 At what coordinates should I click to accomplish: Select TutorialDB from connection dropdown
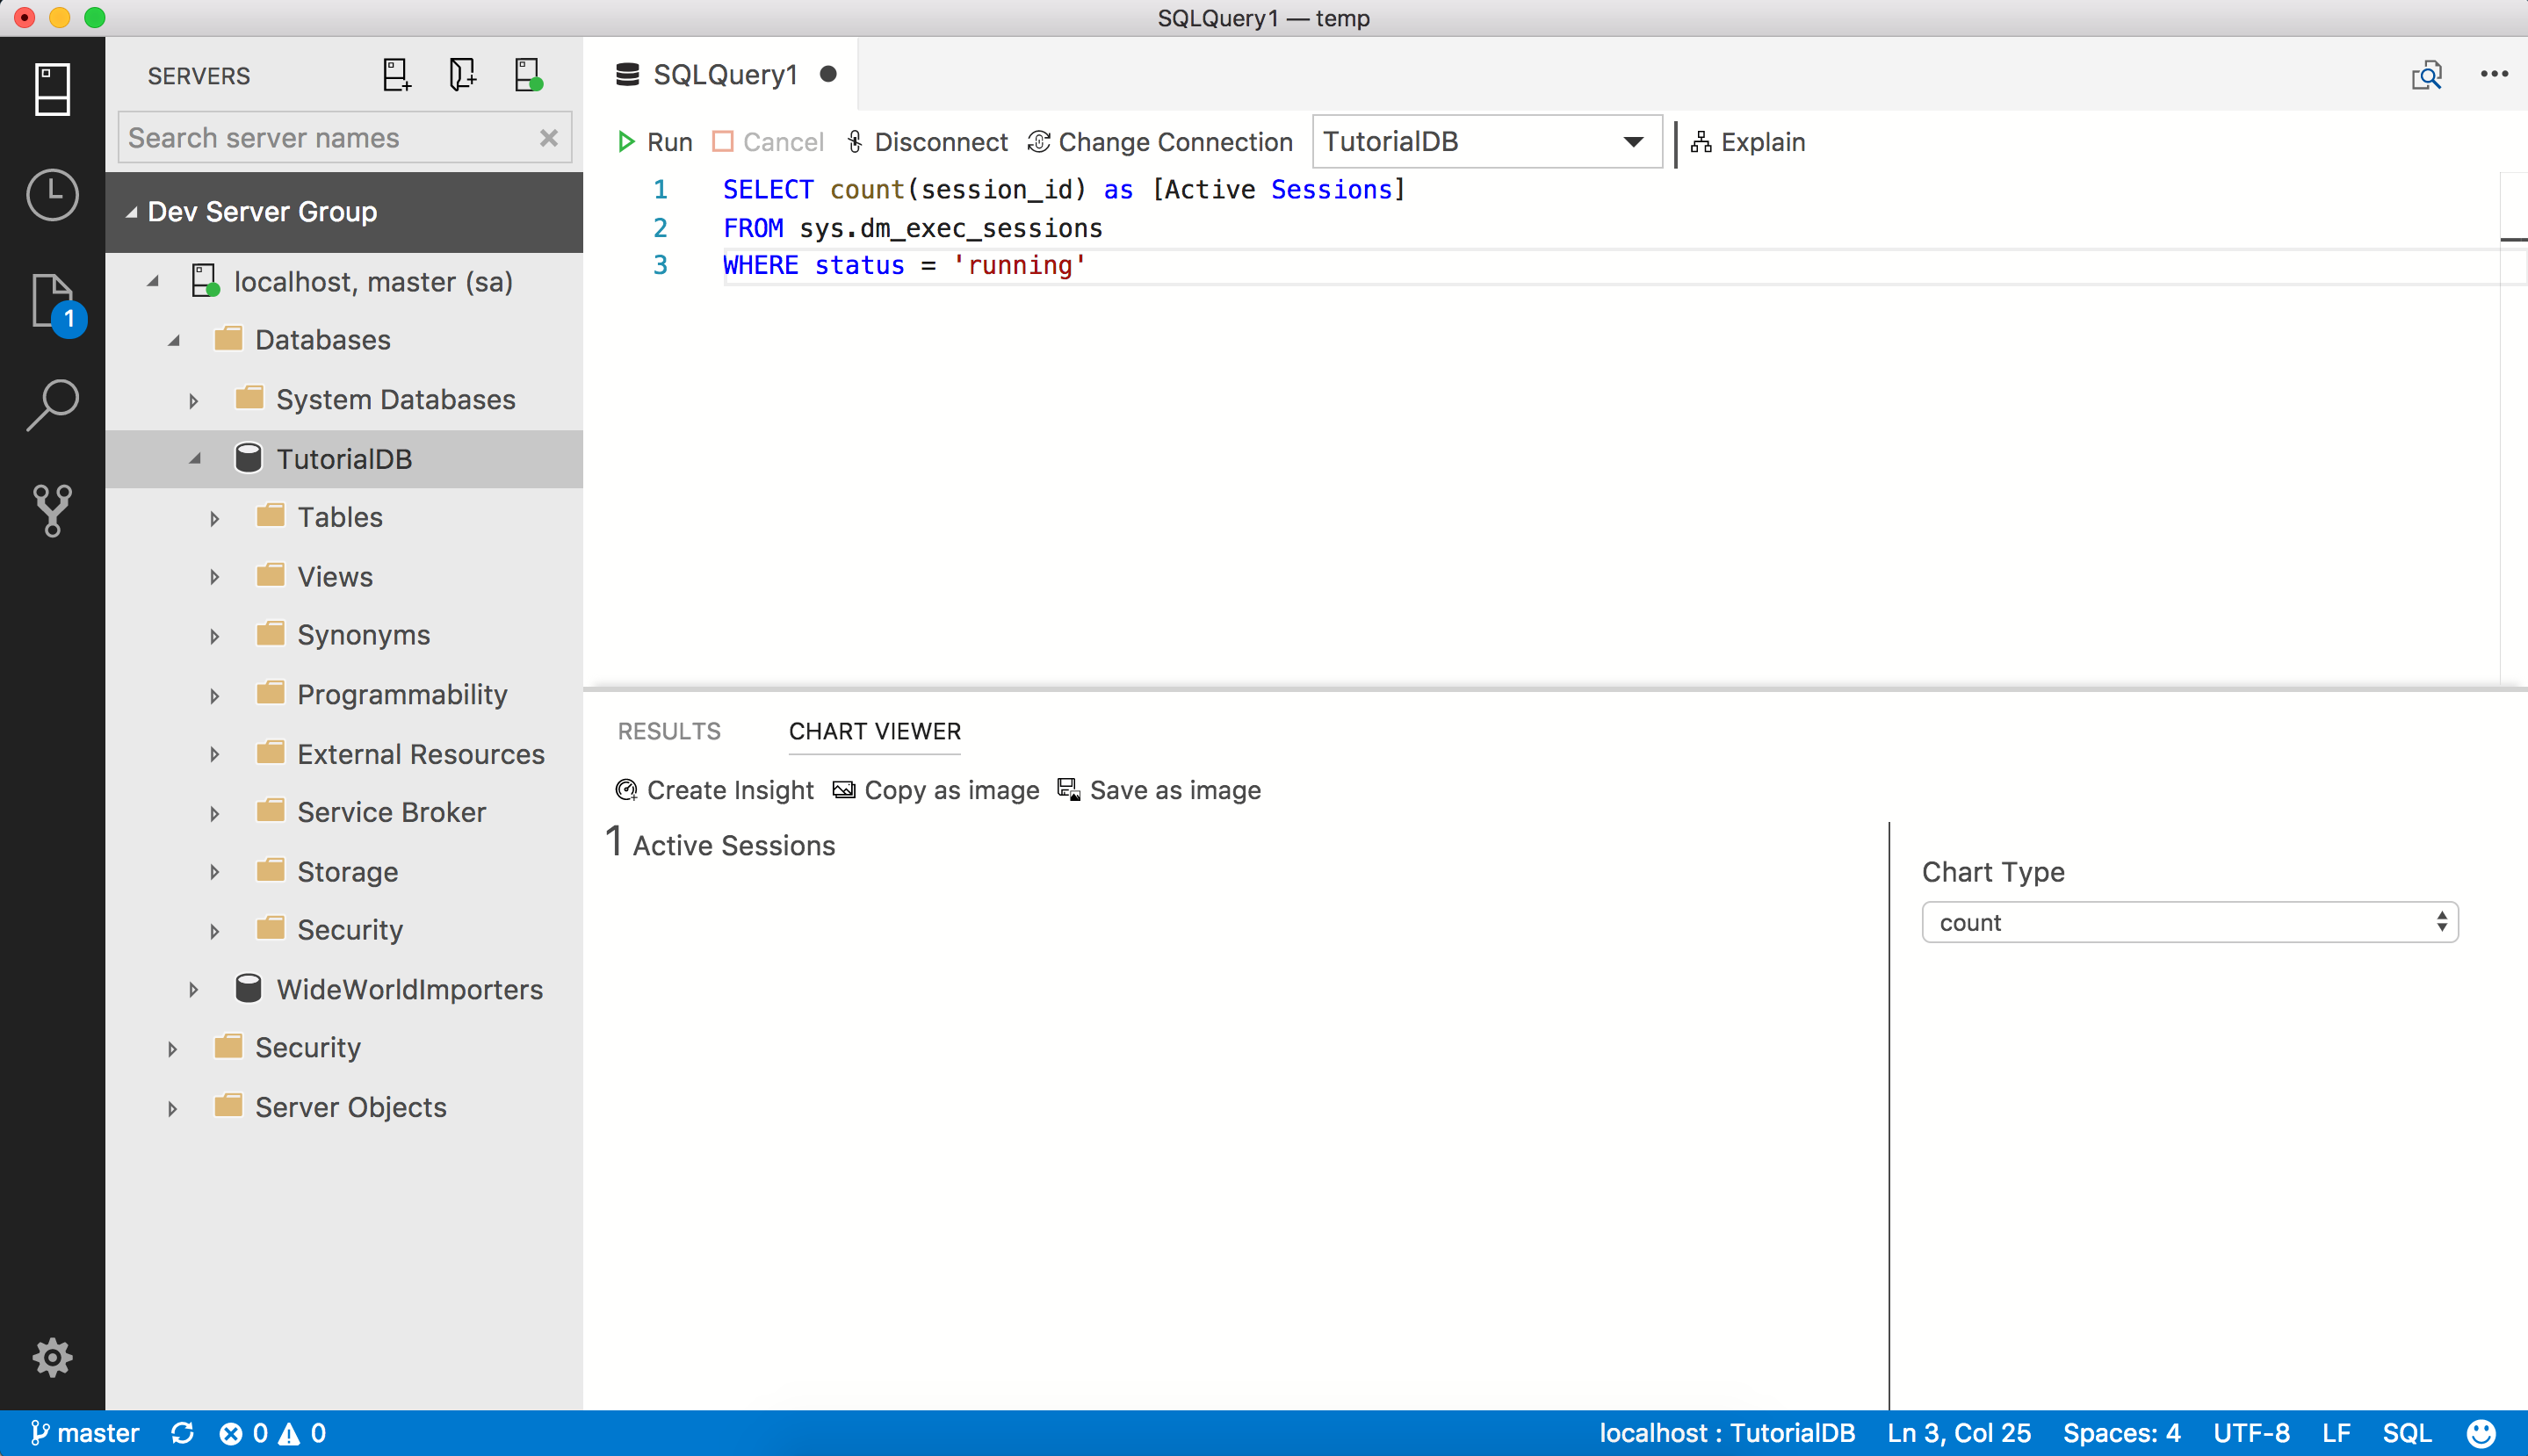1483,141
